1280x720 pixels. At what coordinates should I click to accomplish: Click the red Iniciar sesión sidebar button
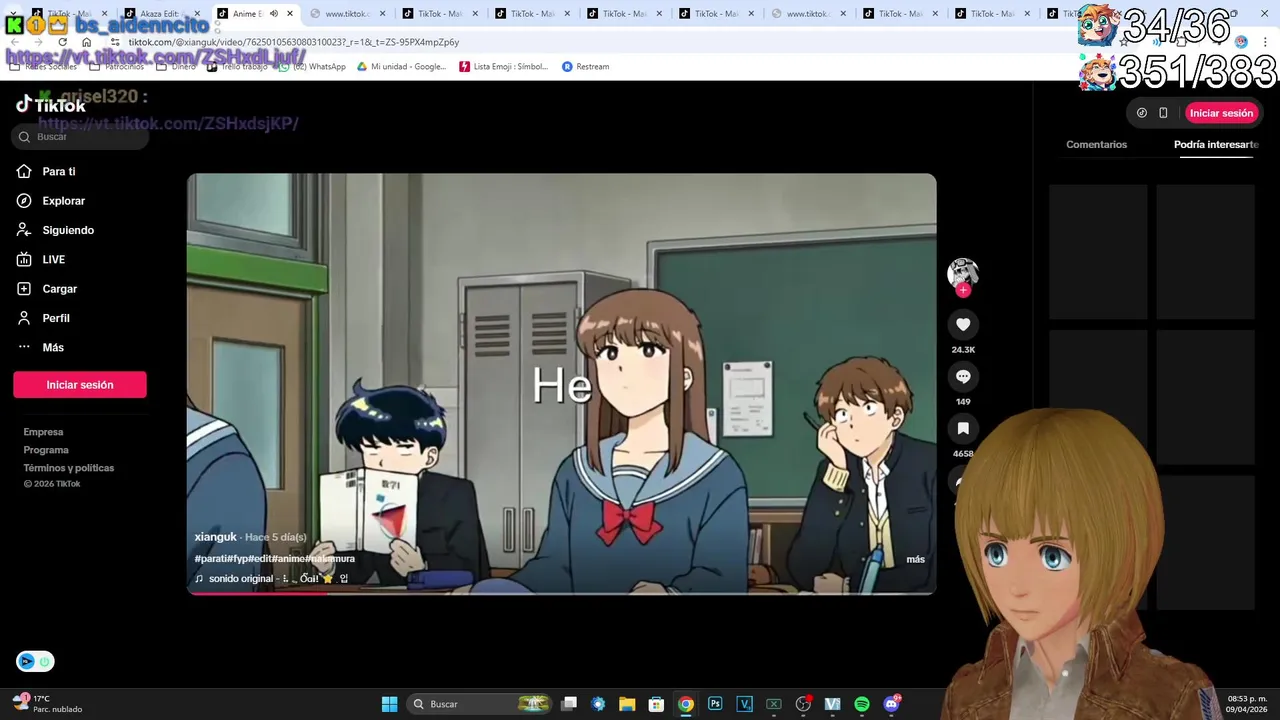click(80, 385)
